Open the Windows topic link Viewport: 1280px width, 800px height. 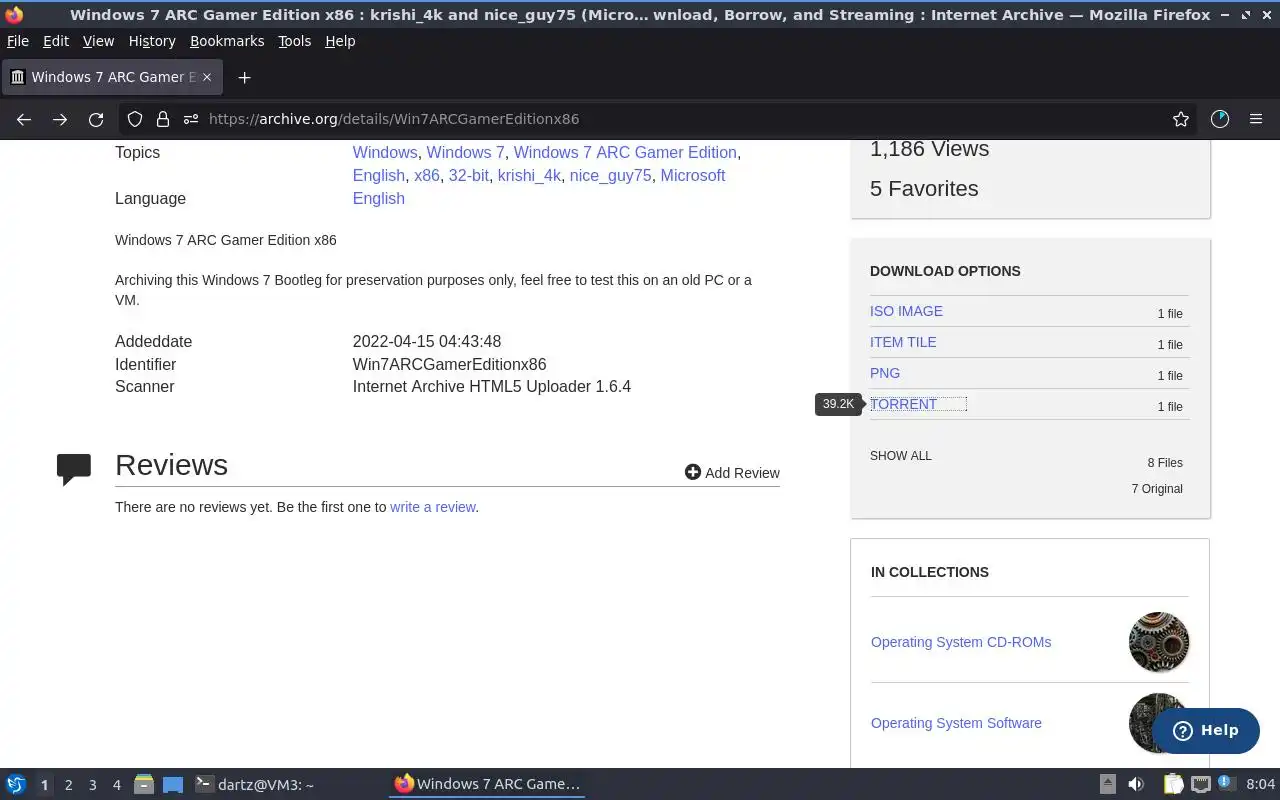click(385, 152)
